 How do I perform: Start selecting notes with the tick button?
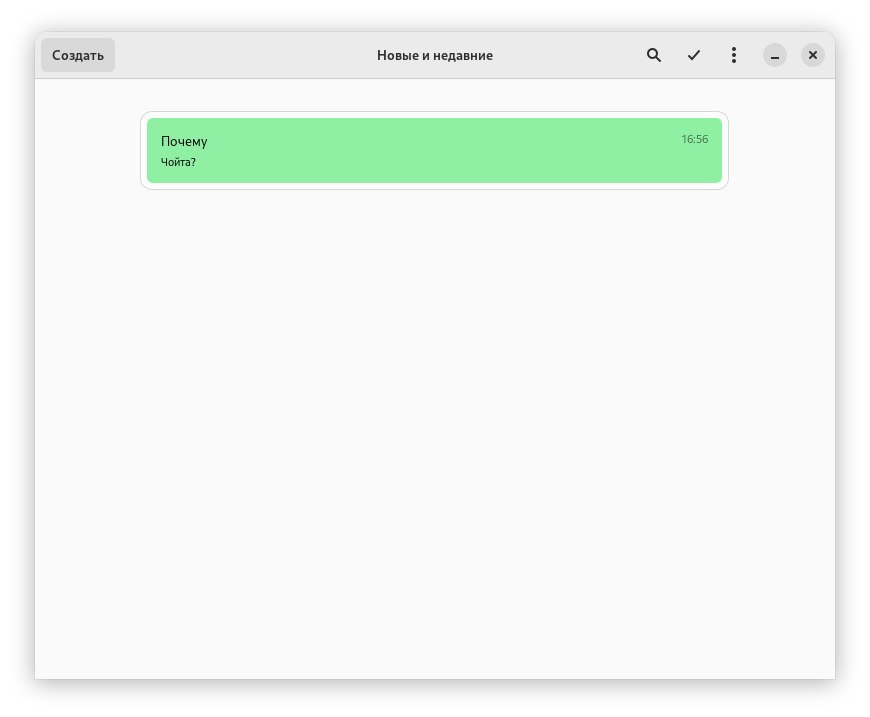[x=694, y=55]
